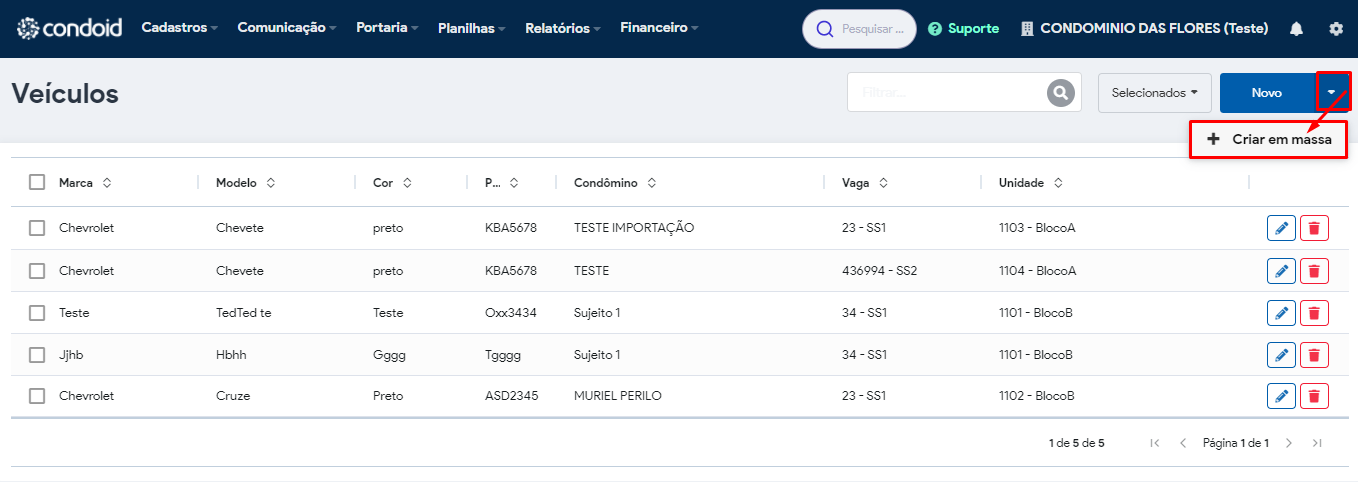This screenshot has width=1358, height=482.
Task: Check the TedTed te row checkbox
Action: tap(37, 313)
